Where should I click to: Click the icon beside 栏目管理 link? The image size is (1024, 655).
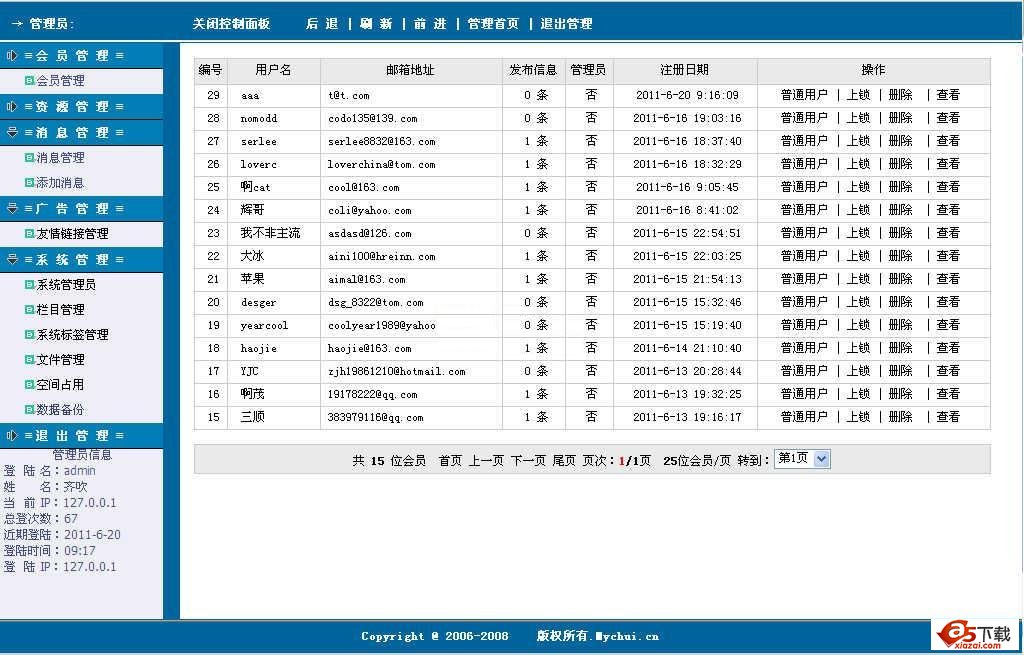coord(29,310)
